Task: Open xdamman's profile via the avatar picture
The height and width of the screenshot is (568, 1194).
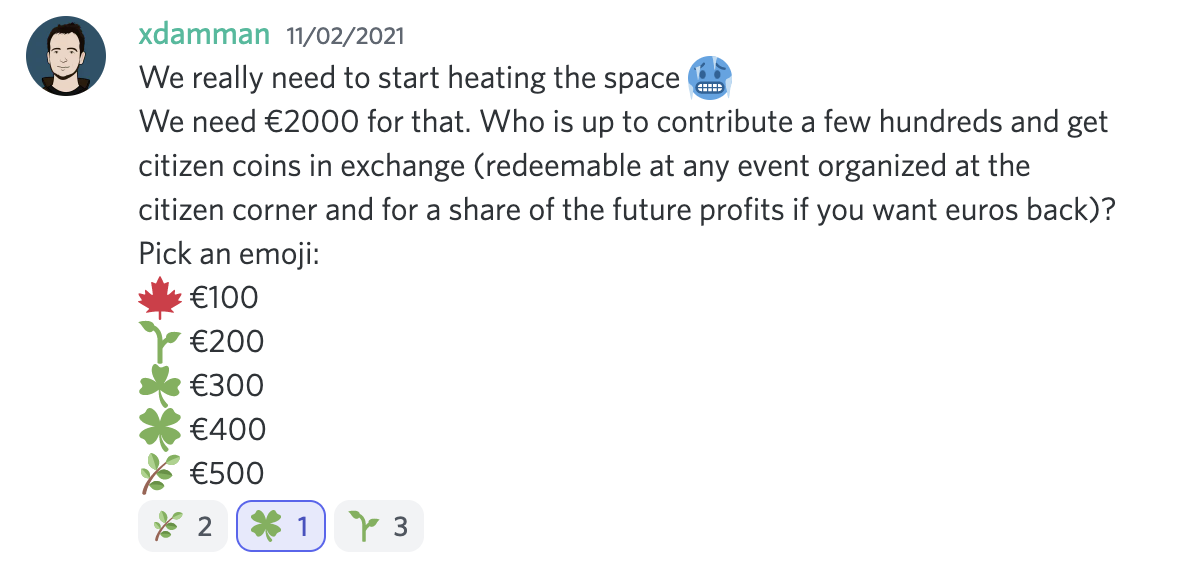Action: coord(66,56)
